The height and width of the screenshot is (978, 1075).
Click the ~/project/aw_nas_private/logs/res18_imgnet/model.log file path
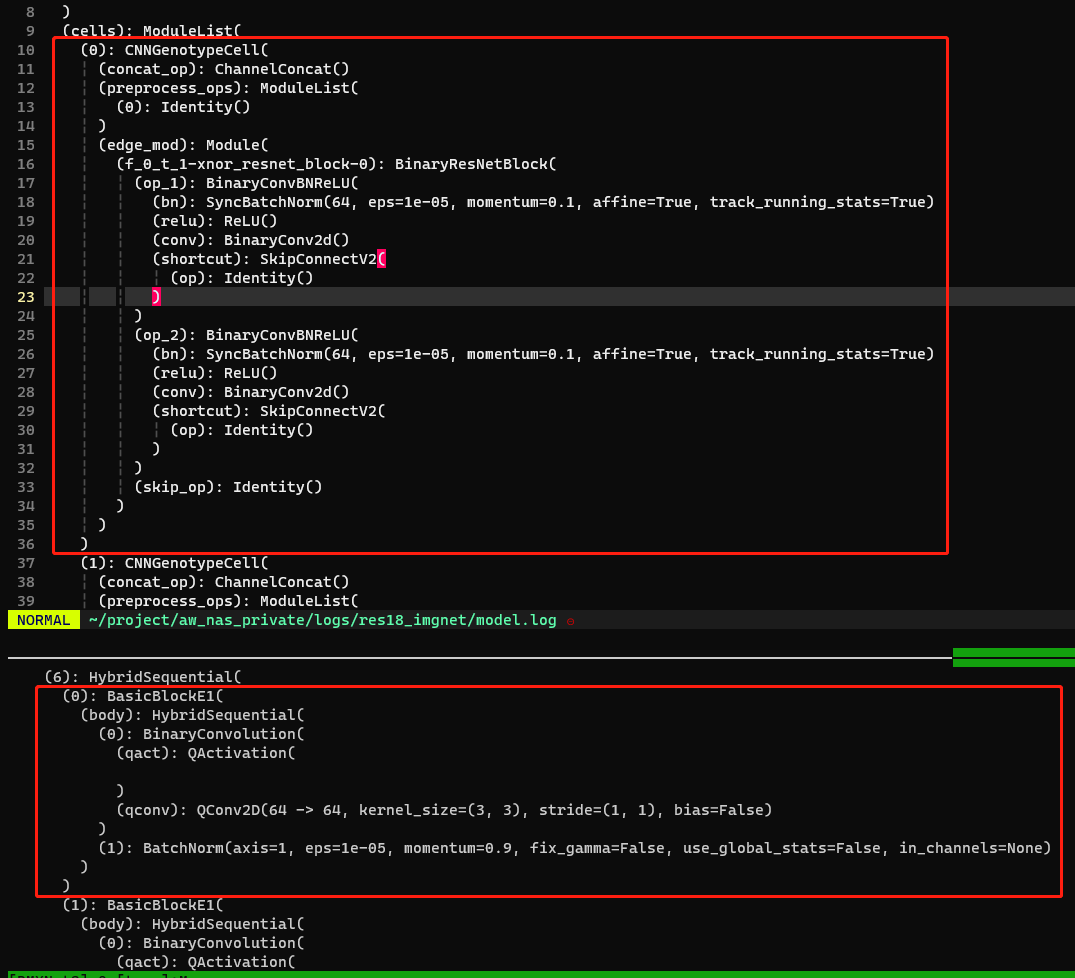322,620
